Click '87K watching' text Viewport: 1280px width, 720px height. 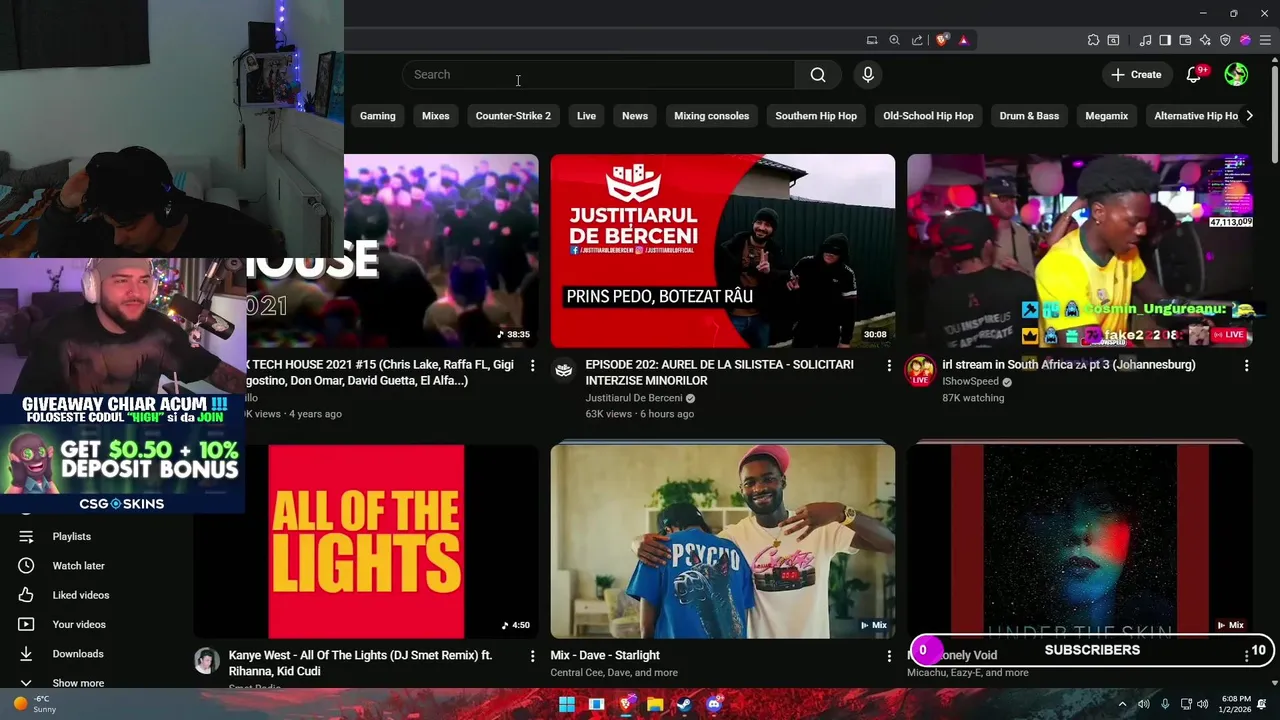tap(973, 398)
